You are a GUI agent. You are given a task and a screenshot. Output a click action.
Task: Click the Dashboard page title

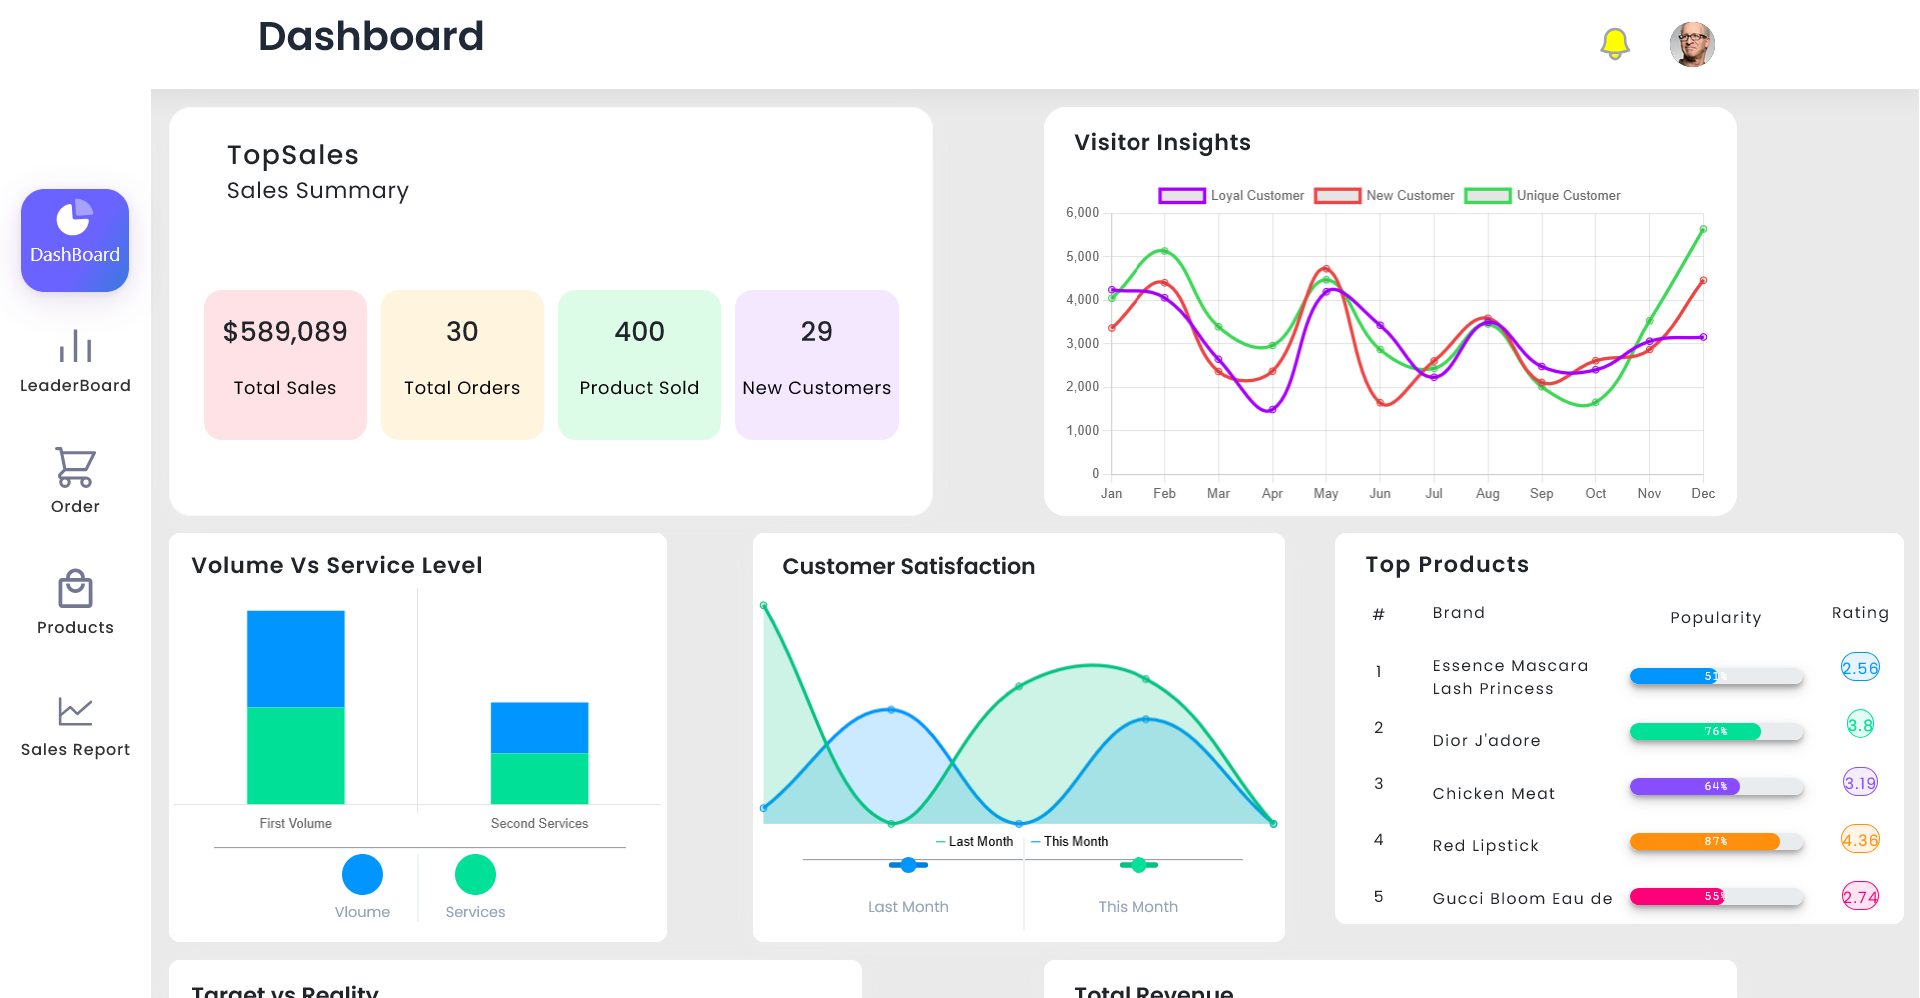(x=371, y=37)
